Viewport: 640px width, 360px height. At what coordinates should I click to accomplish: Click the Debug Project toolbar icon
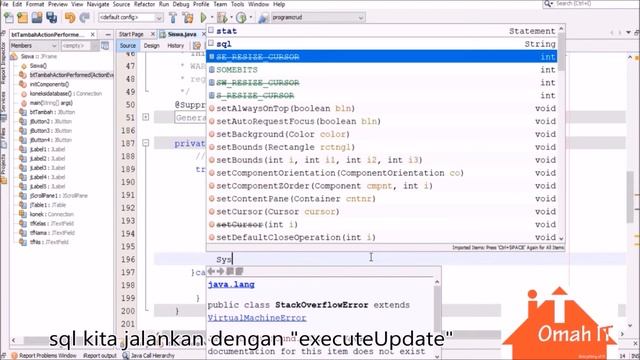(222, 18)
